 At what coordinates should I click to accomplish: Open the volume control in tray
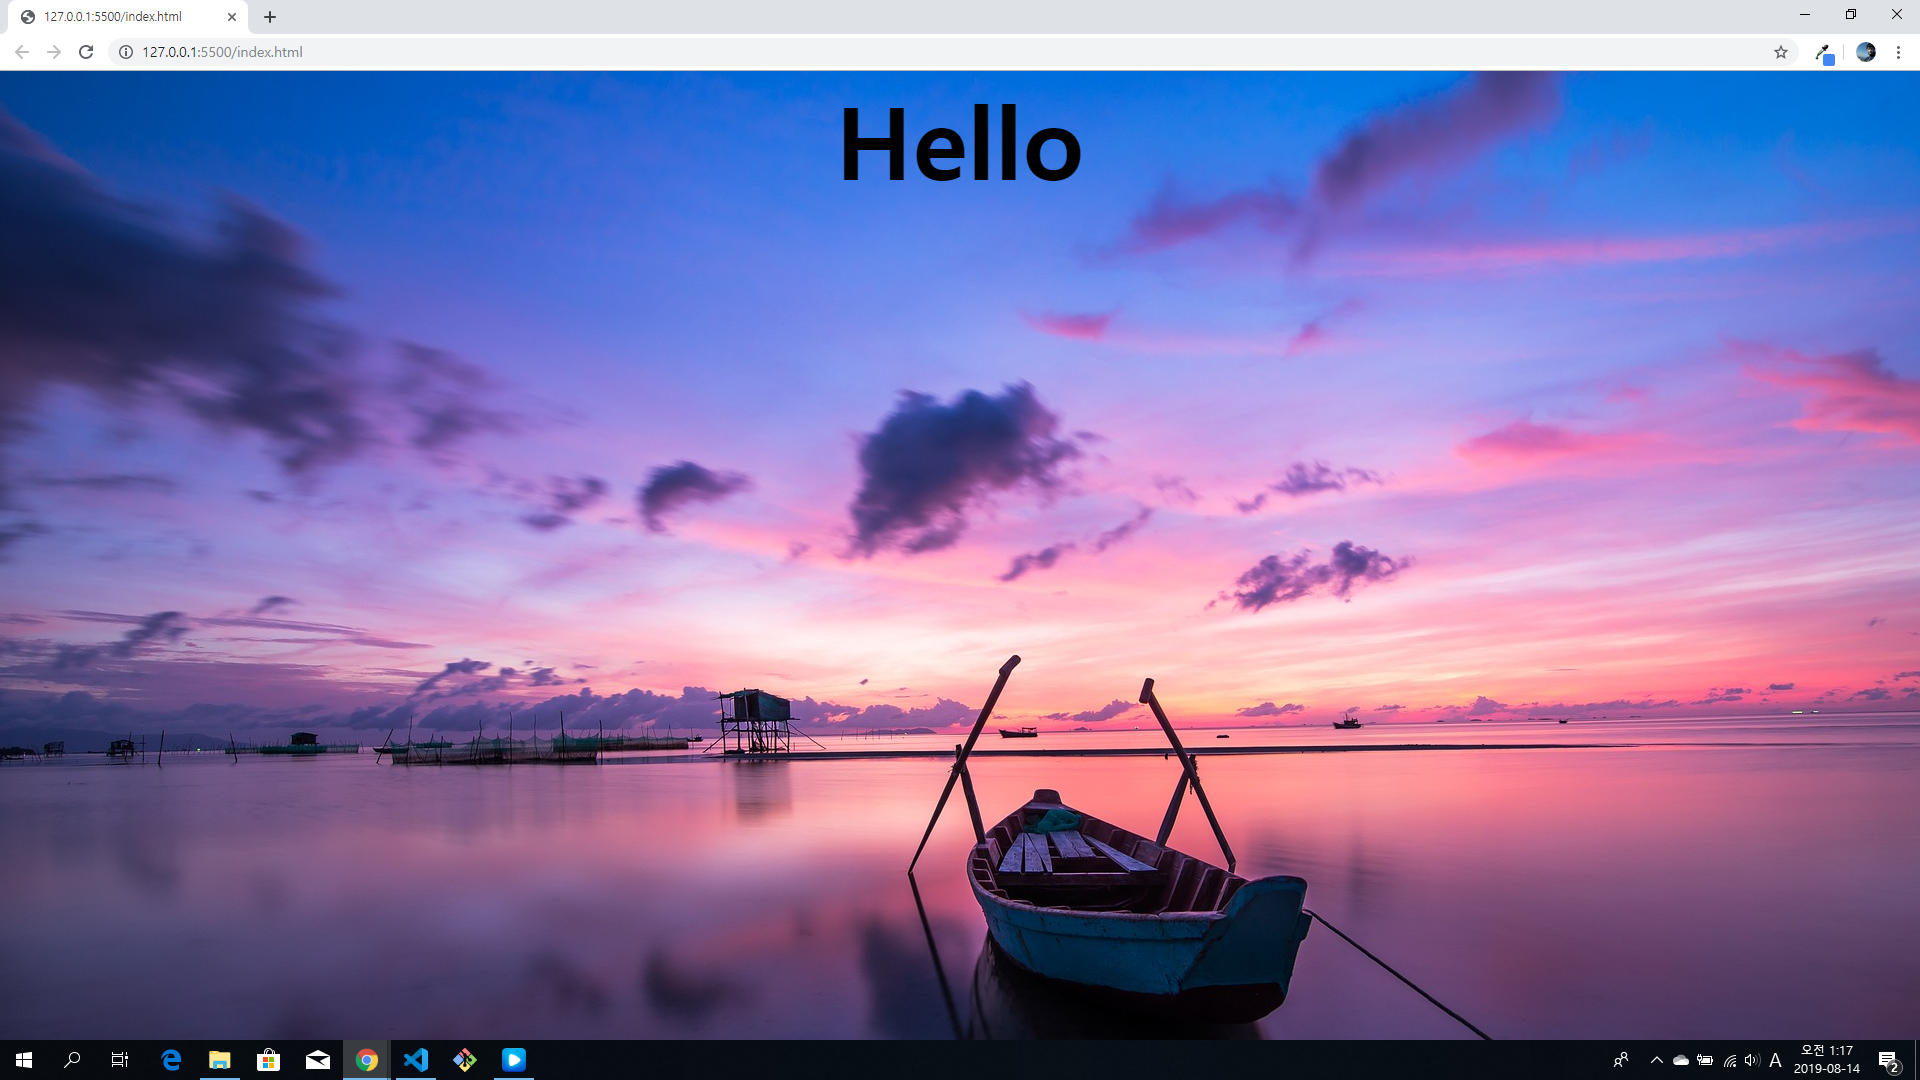[1751, 1060]
